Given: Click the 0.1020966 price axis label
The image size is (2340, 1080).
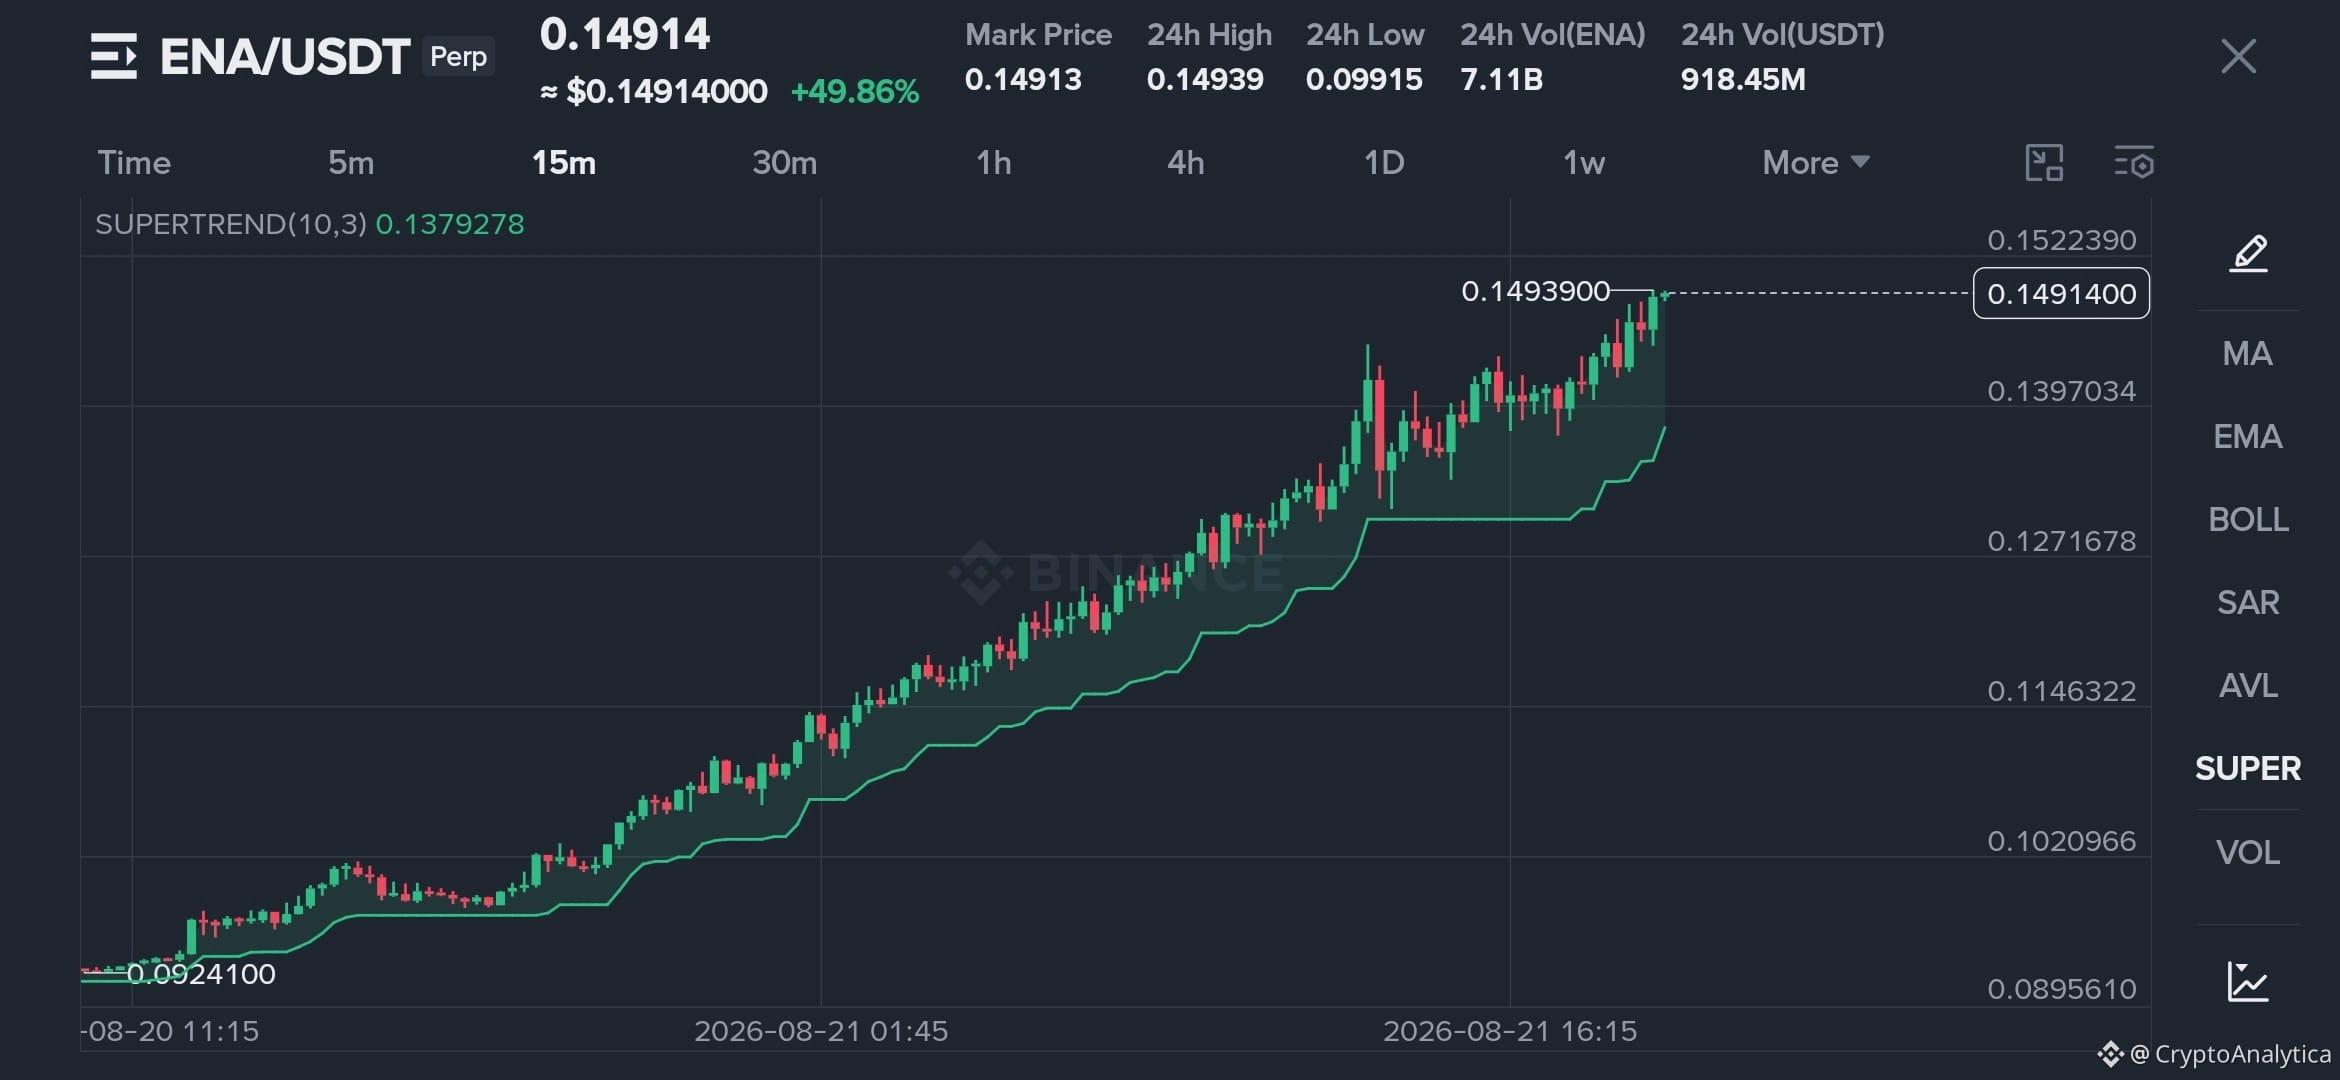Looking at the screenshot, I should point(2061,841).
